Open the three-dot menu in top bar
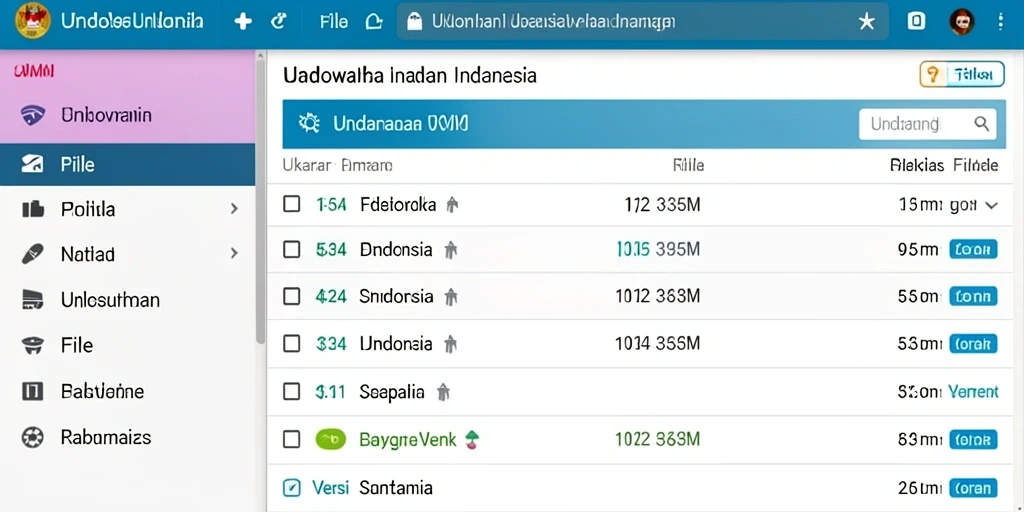 click(1000, 22)
